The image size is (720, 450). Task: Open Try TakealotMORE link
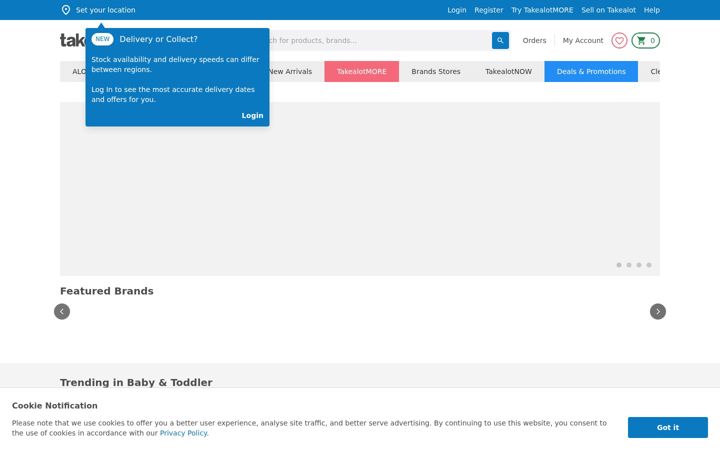542,10
